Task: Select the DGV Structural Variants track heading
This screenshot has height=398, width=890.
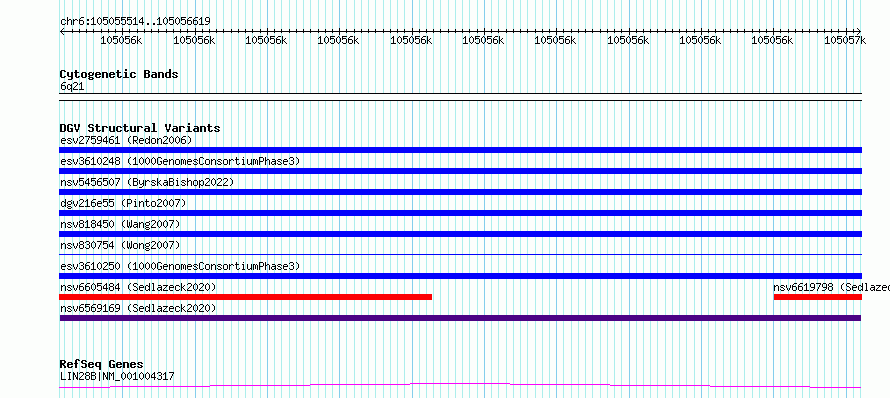Action: 140,128
